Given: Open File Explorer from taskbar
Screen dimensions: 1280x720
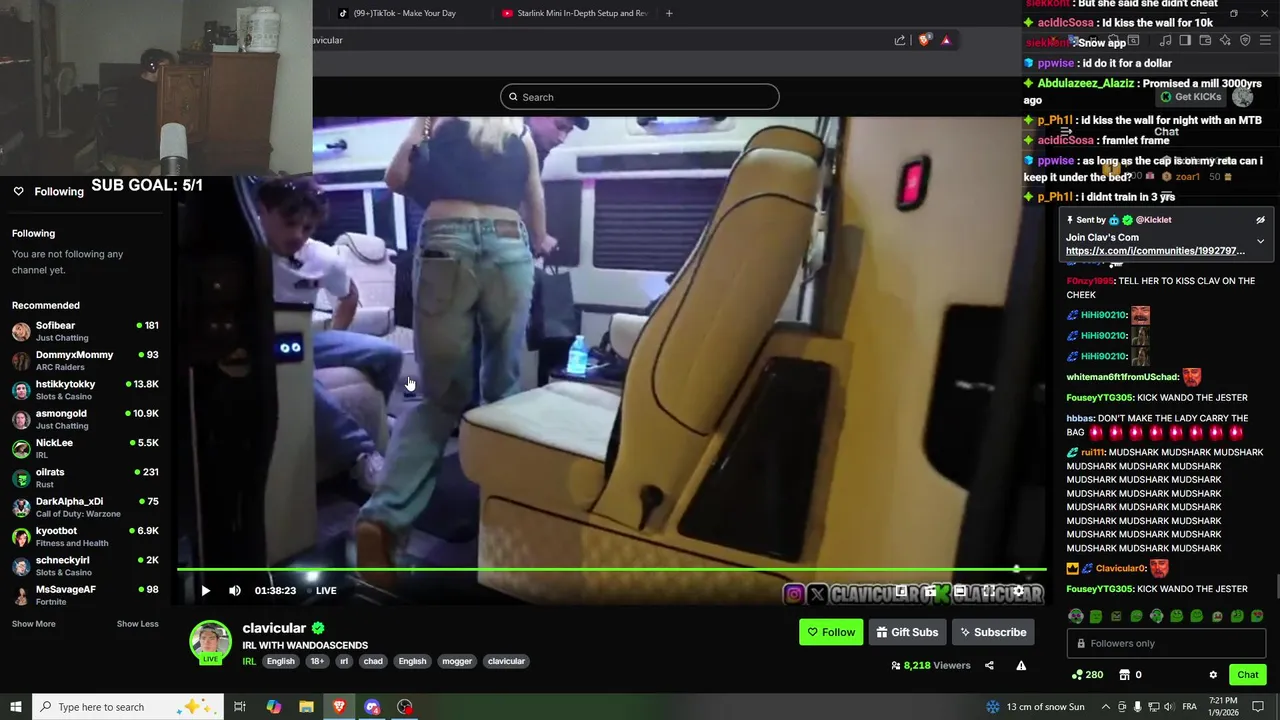Looking at the screenshot, I should [x=306, y=707].
